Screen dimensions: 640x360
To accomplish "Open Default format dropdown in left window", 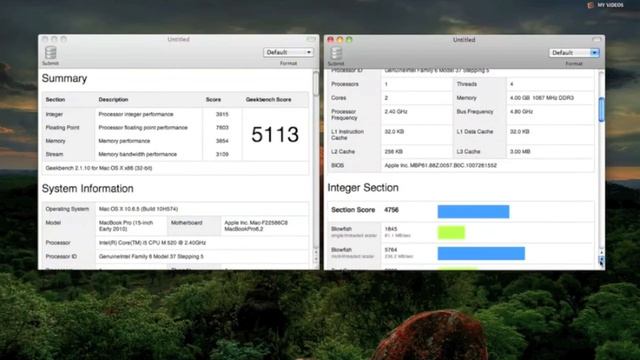I will 288,52.
